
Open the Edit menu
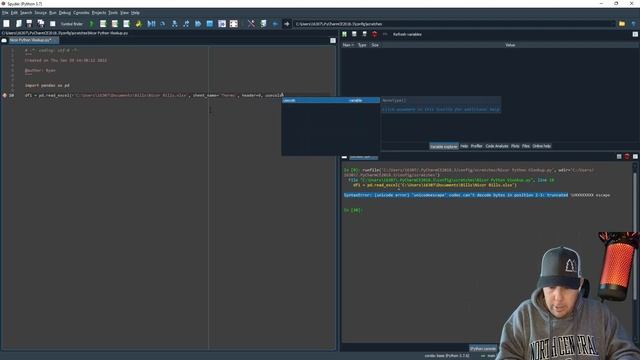14,13
